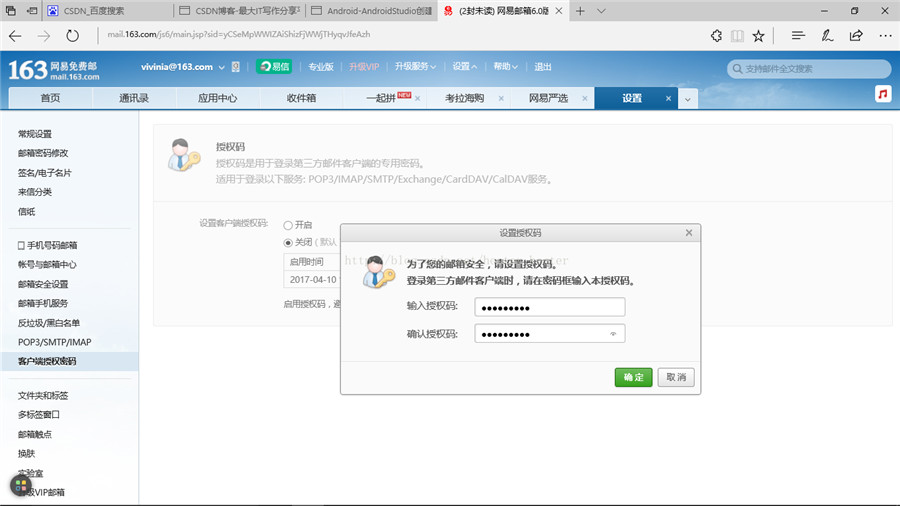Click the browser forward arrow
900x506 pixels.
pyautogui.click(x=44, y=36)
